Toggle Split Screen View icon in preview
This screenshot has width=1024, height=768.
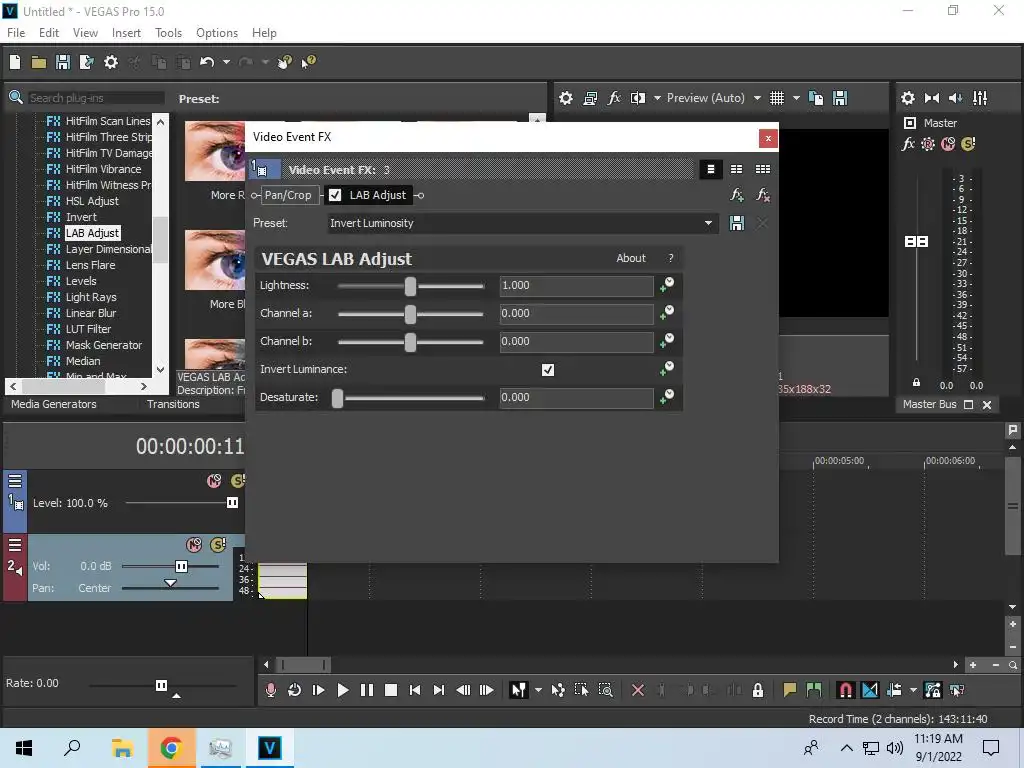tap(637, 98)
